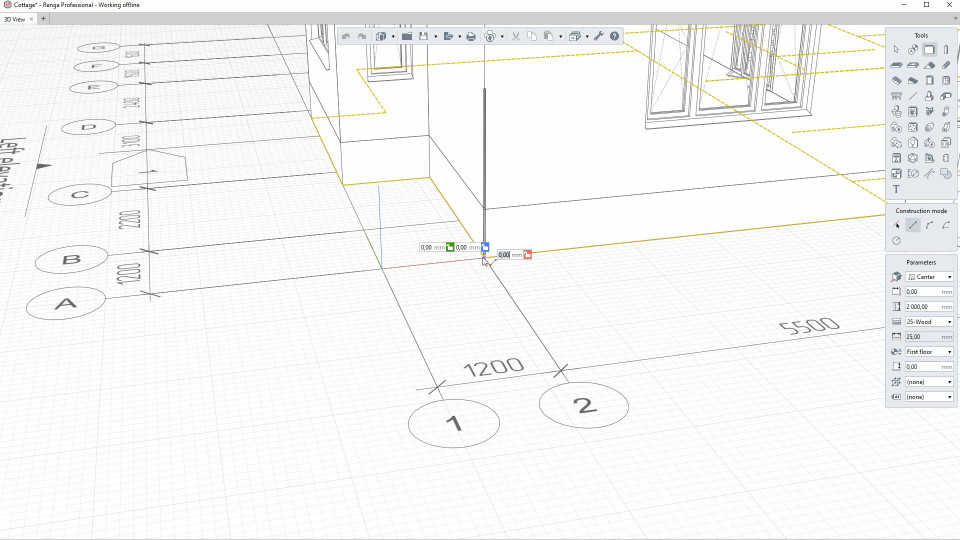Screen dimensions: 960x540
Task: Activate the automatic point construction mode
Action: click(896, 225)
